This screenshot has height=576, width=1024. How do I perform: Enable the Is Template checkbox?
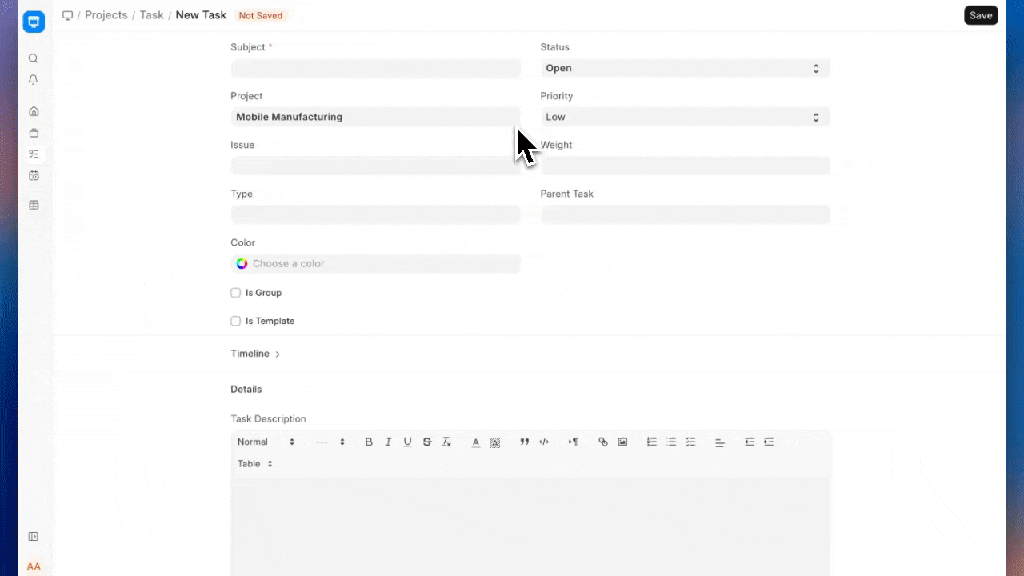point(236,321)
